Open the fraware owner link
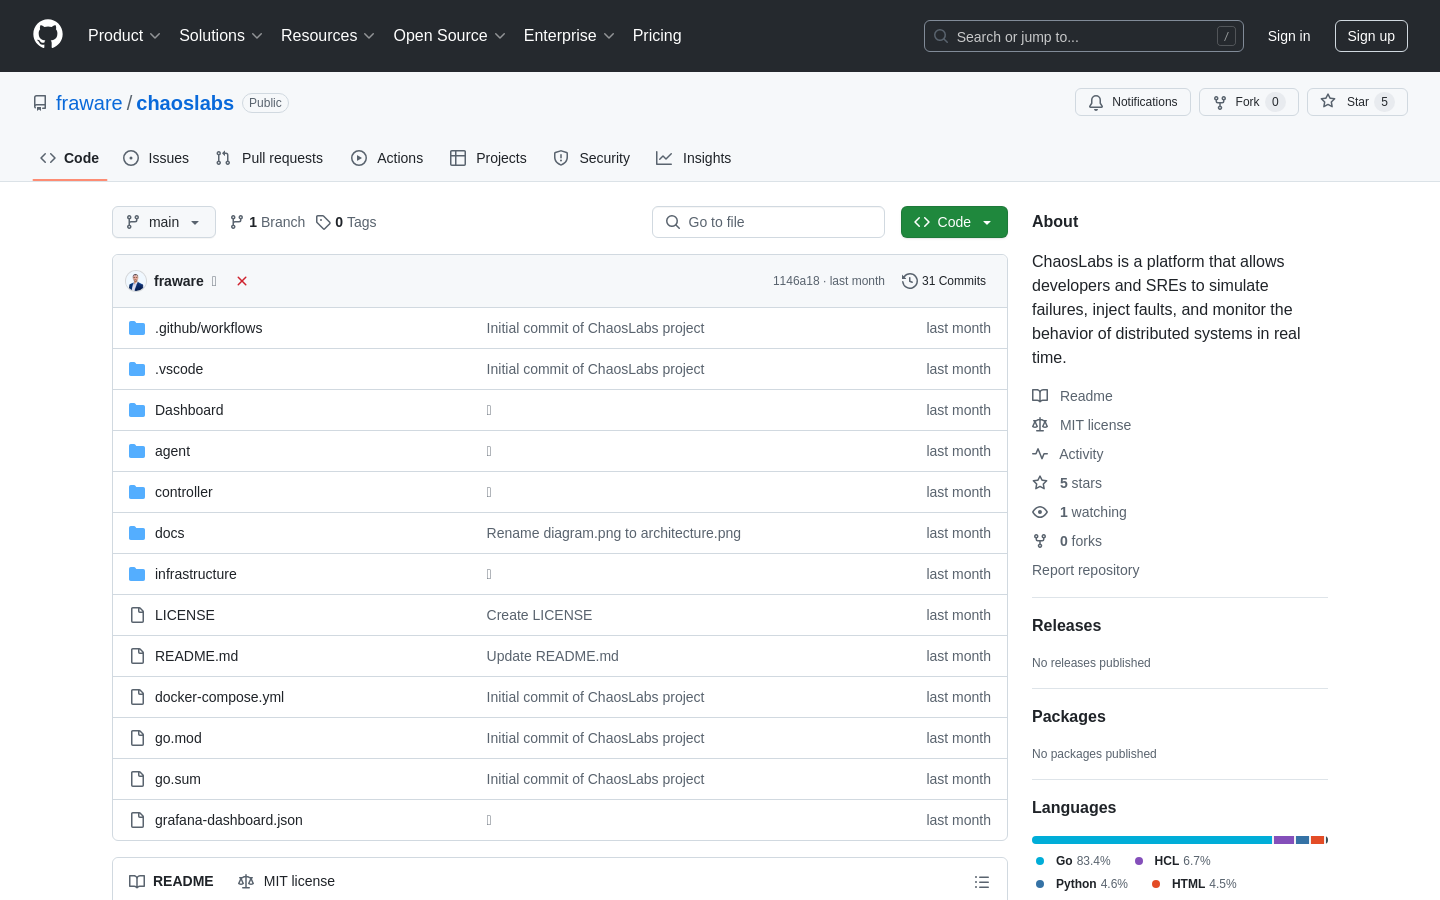 click(89, 103)
